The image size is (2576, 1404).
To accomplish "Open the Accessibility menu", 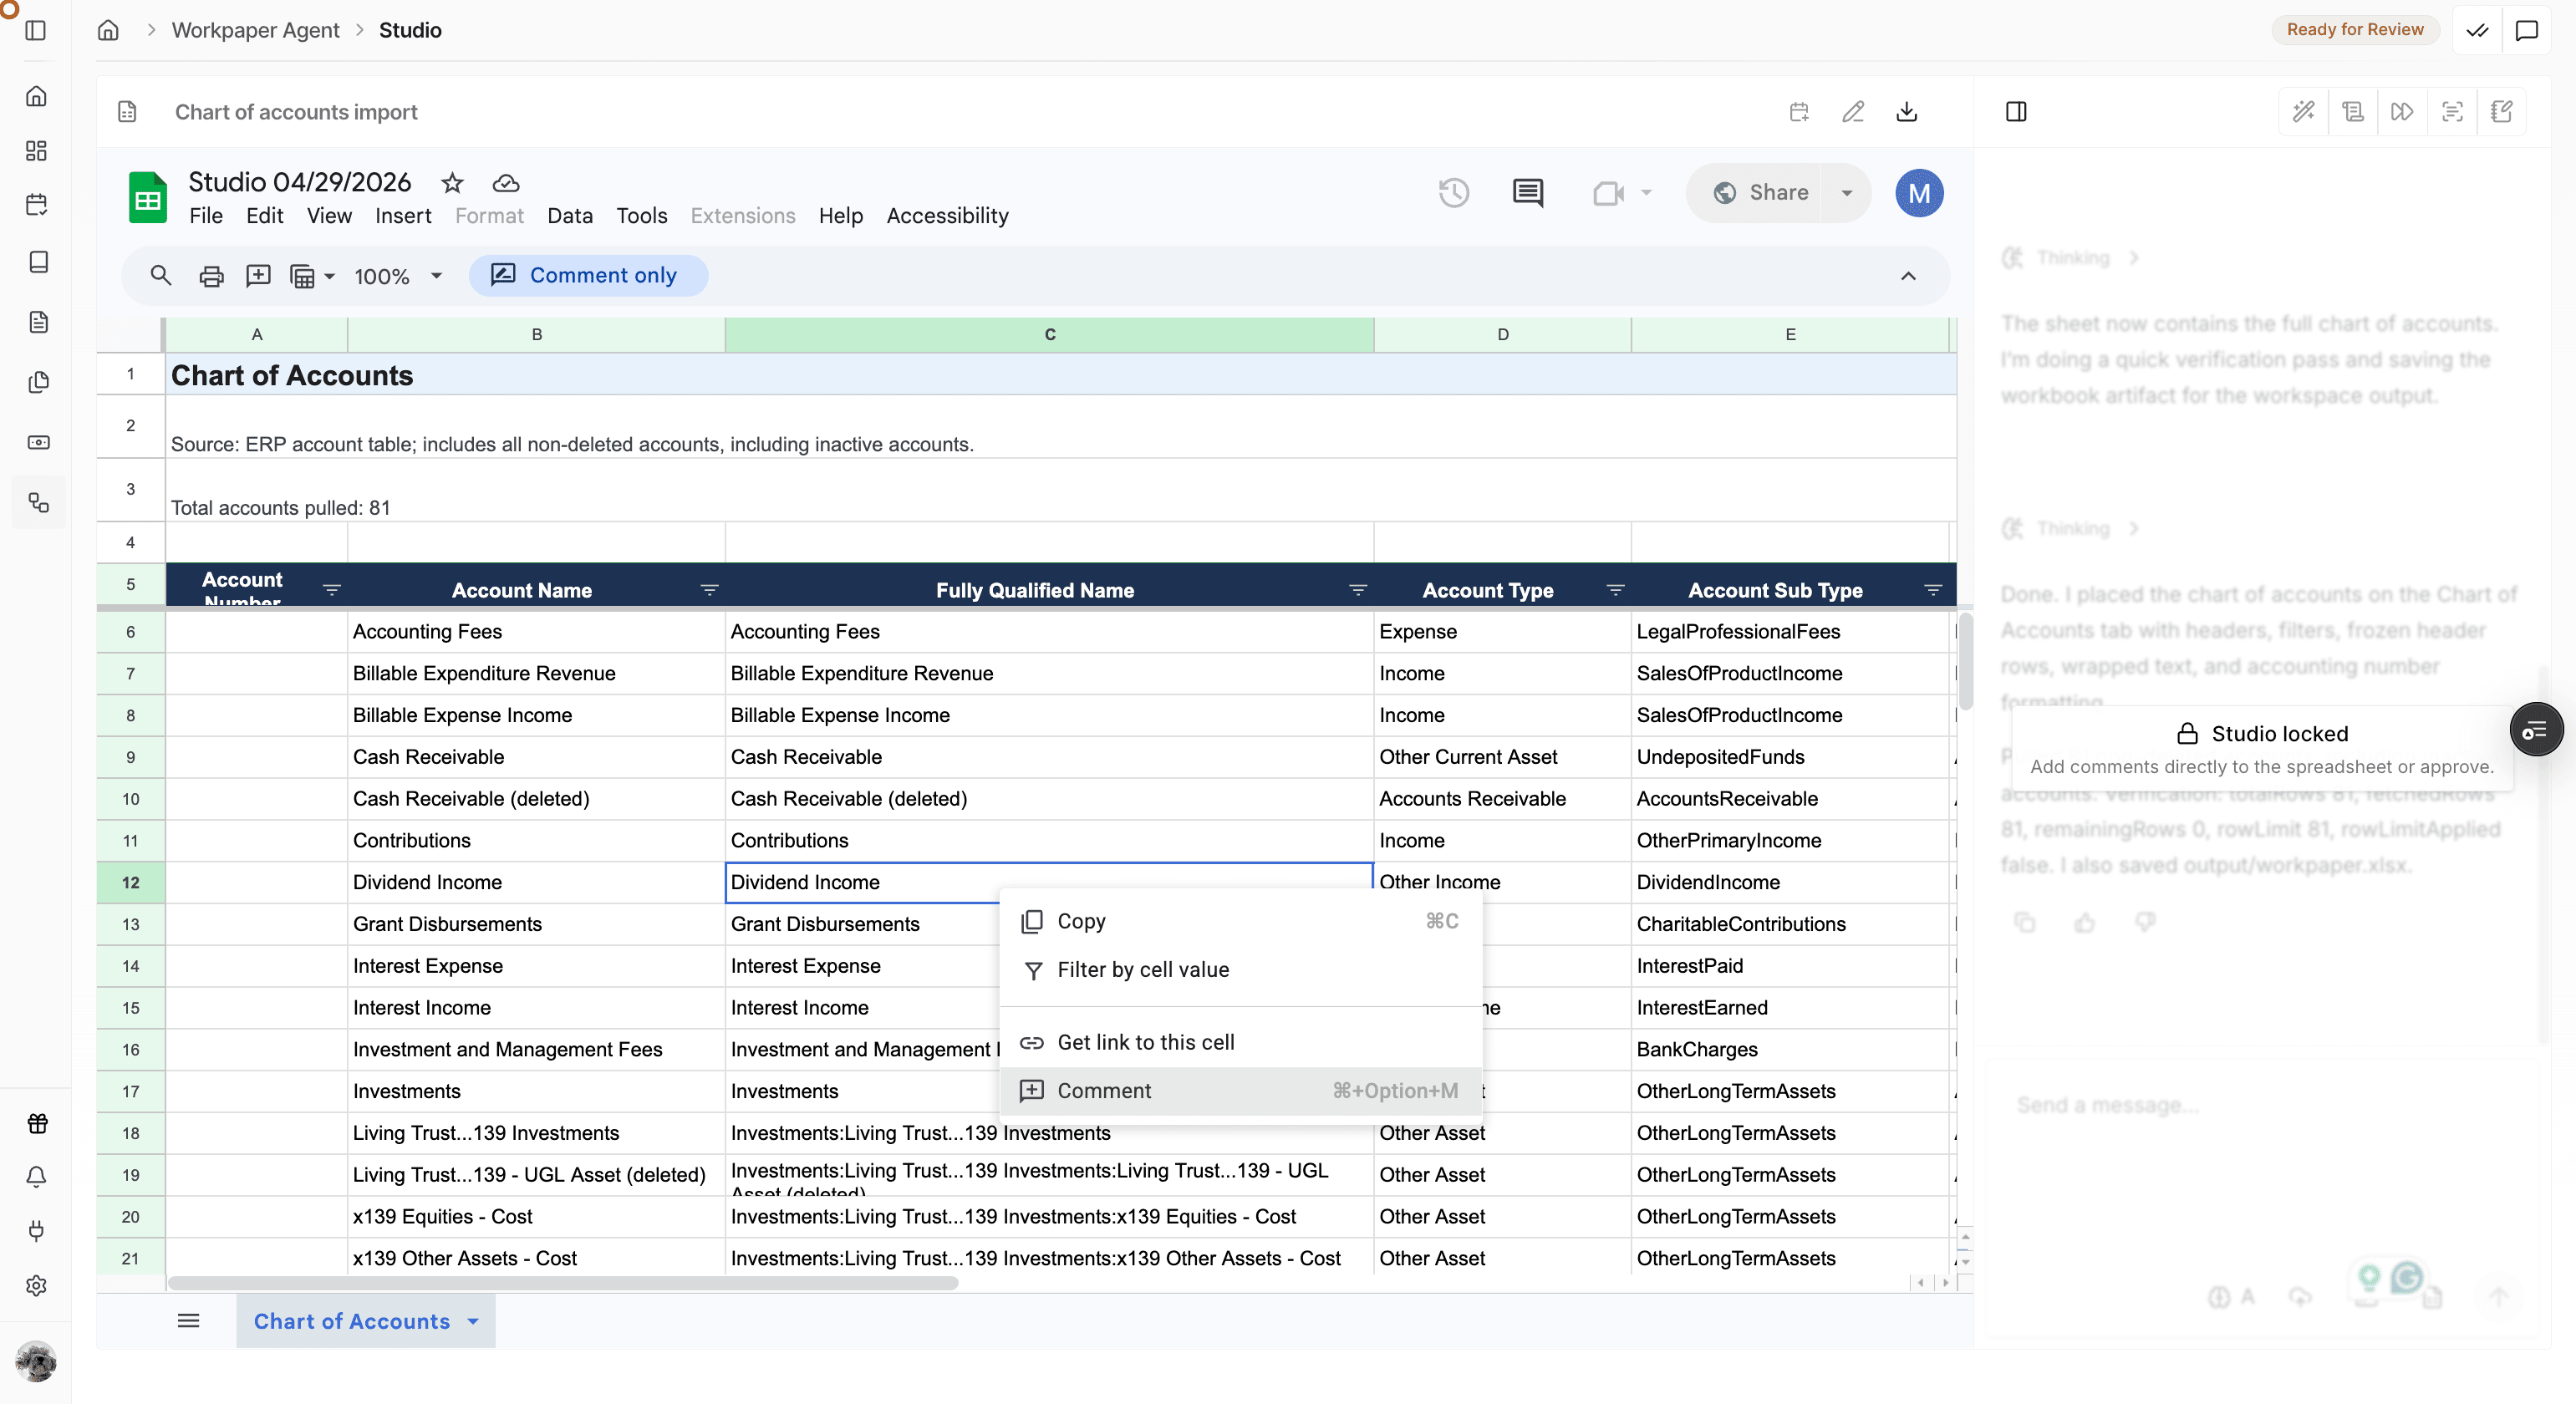I will pyautogui.click(x=948, y=216).
